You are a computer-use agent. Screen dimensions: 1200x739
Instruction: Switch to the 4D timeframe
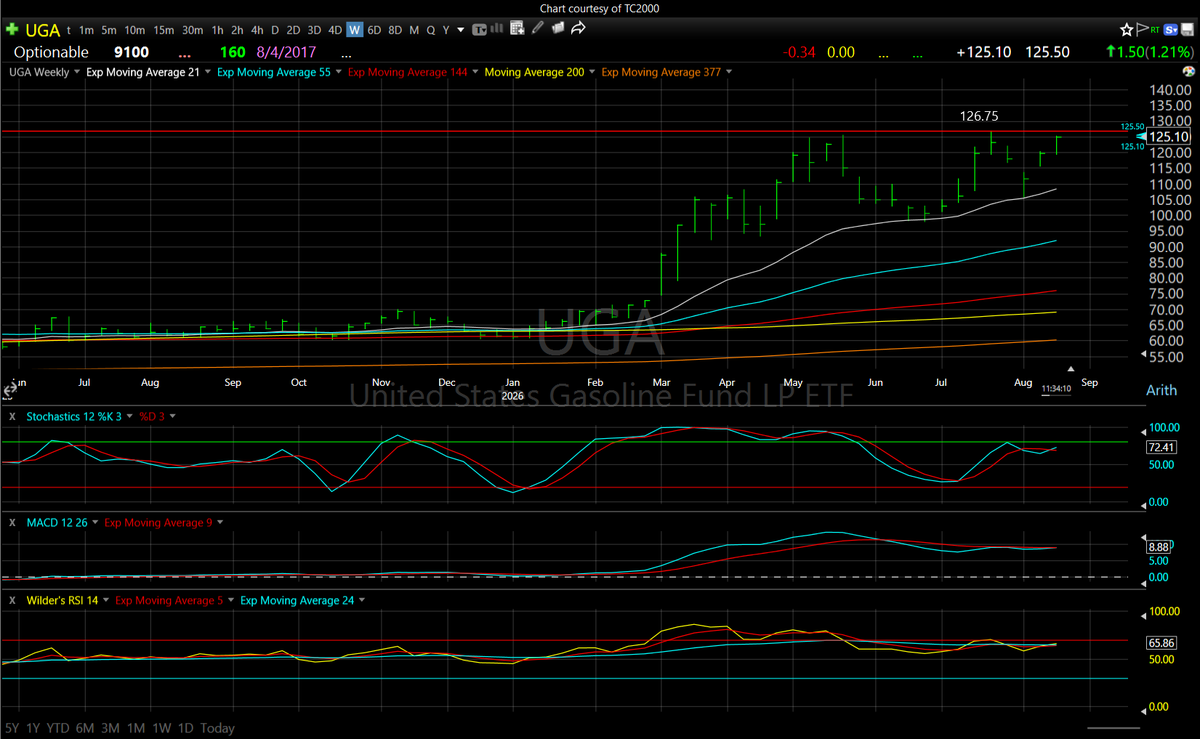[x=334, y=30]
